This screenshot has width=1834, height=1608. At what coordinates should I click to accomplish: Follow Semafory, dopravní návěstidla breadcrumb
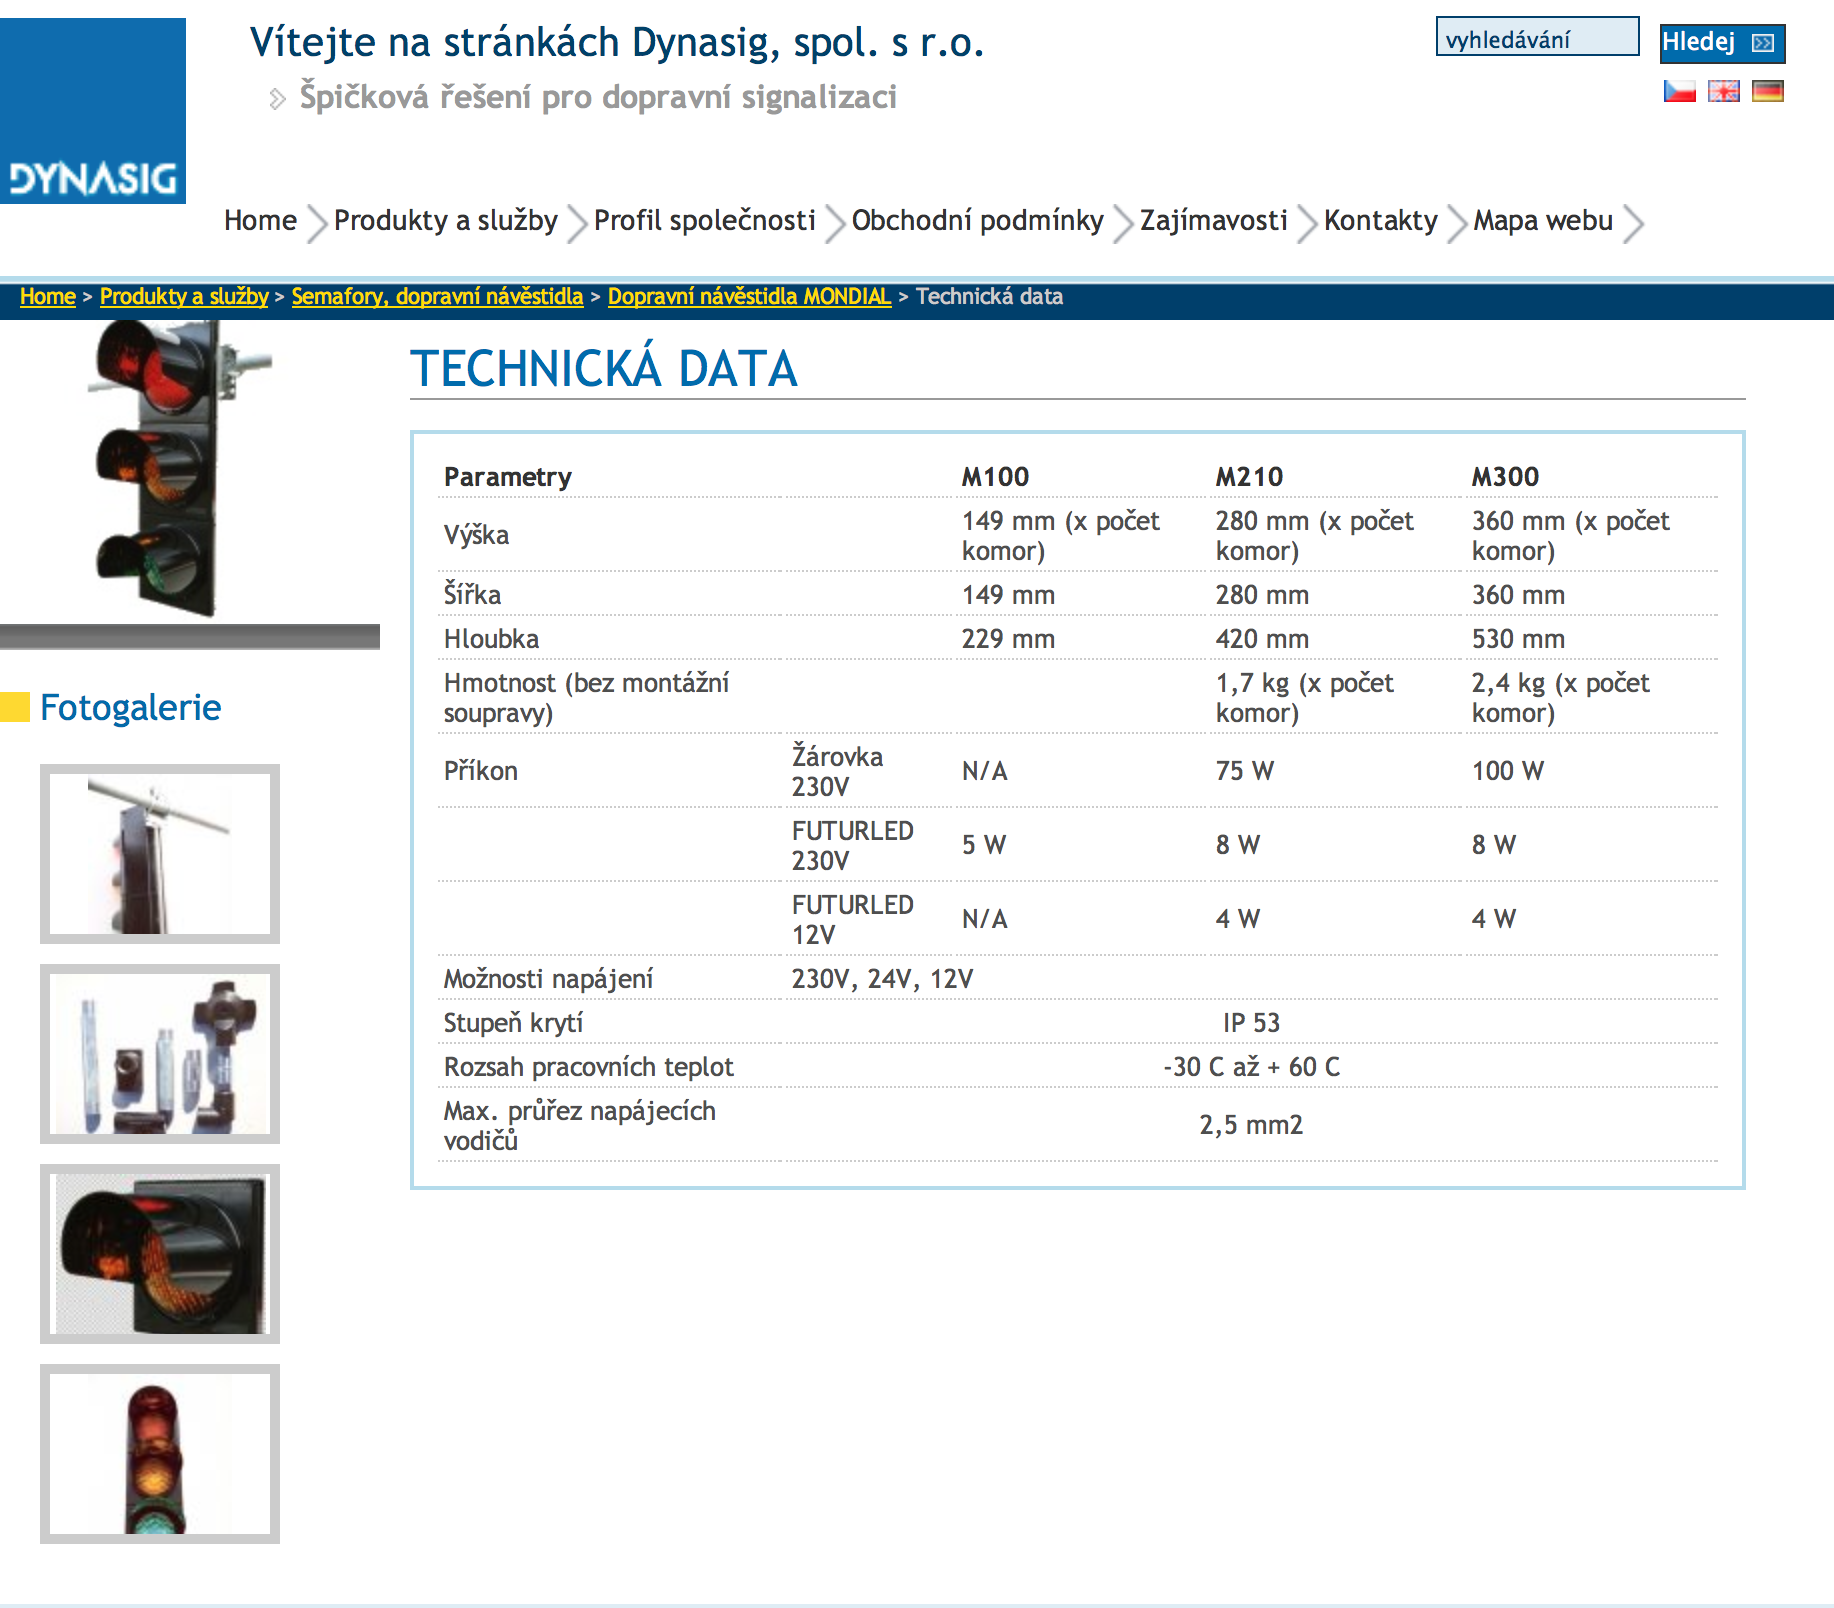pyautogui.click(x=437, y=297)
